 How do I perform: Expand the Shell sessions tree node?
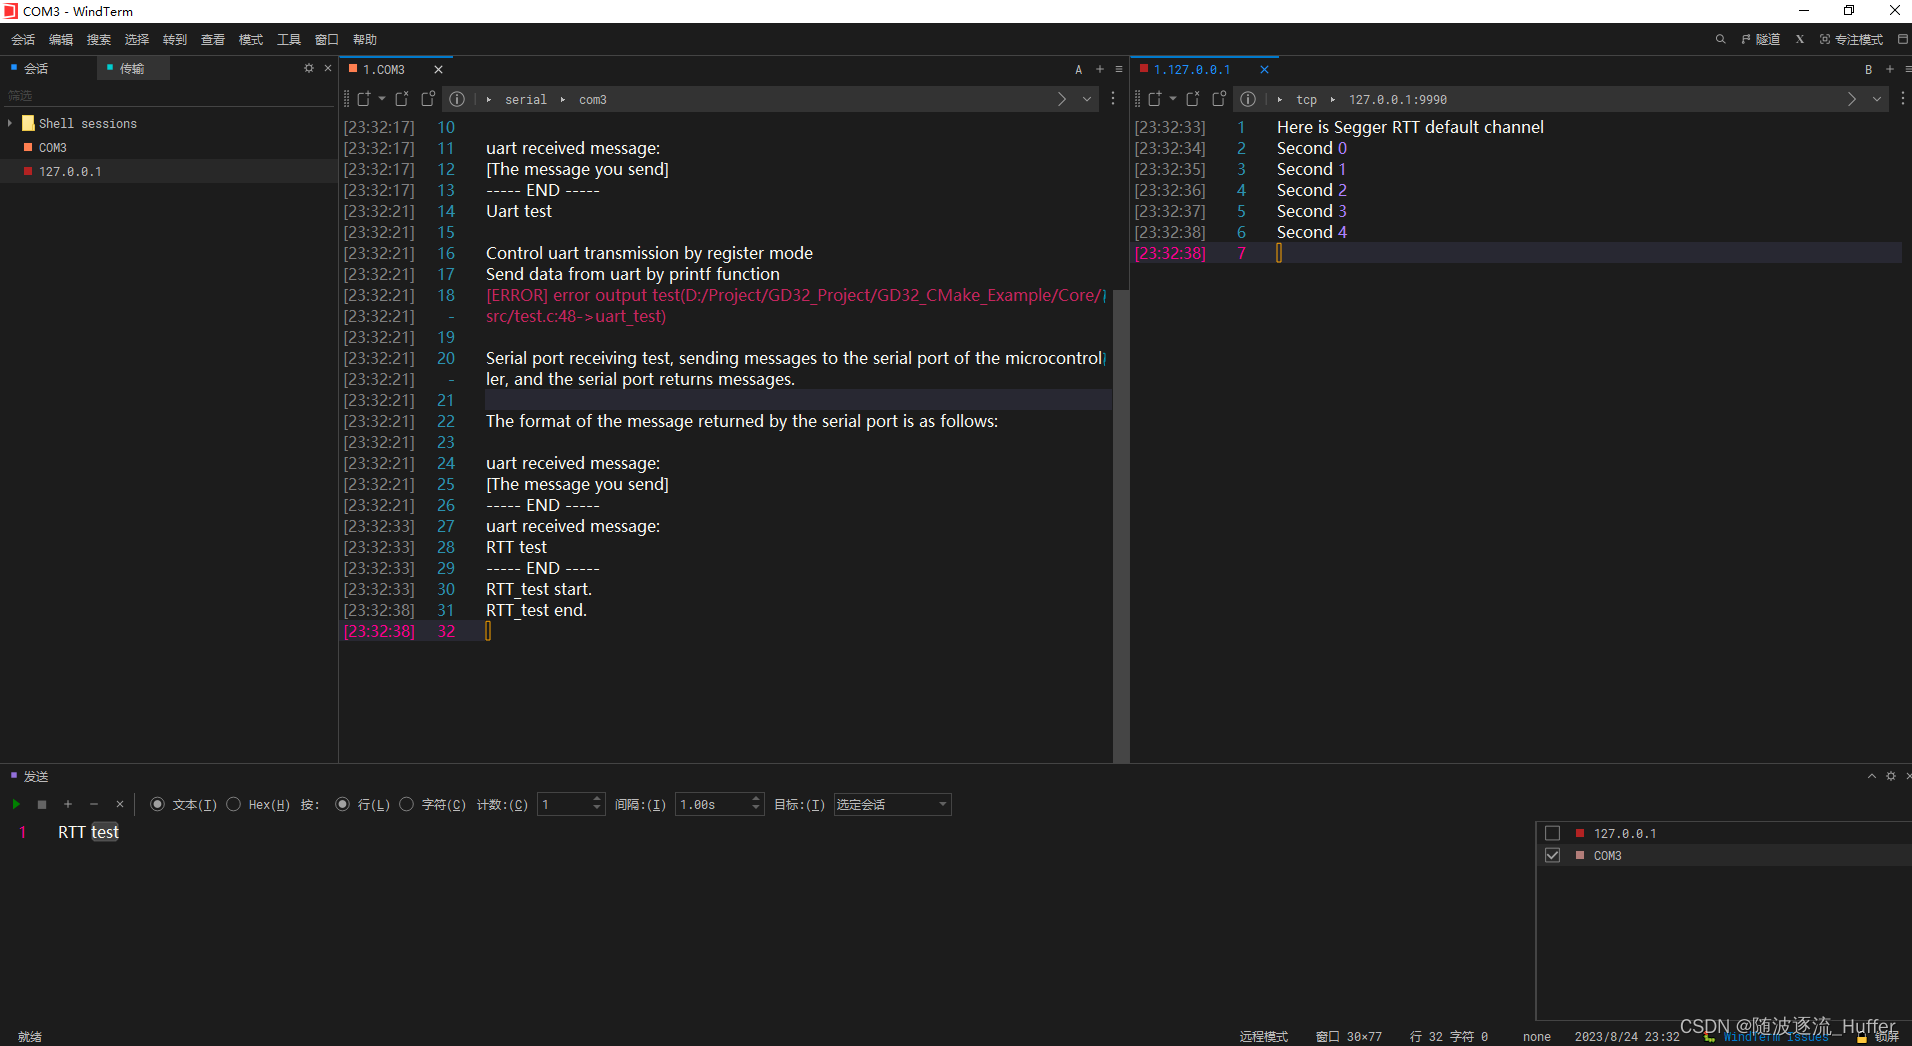10,123
